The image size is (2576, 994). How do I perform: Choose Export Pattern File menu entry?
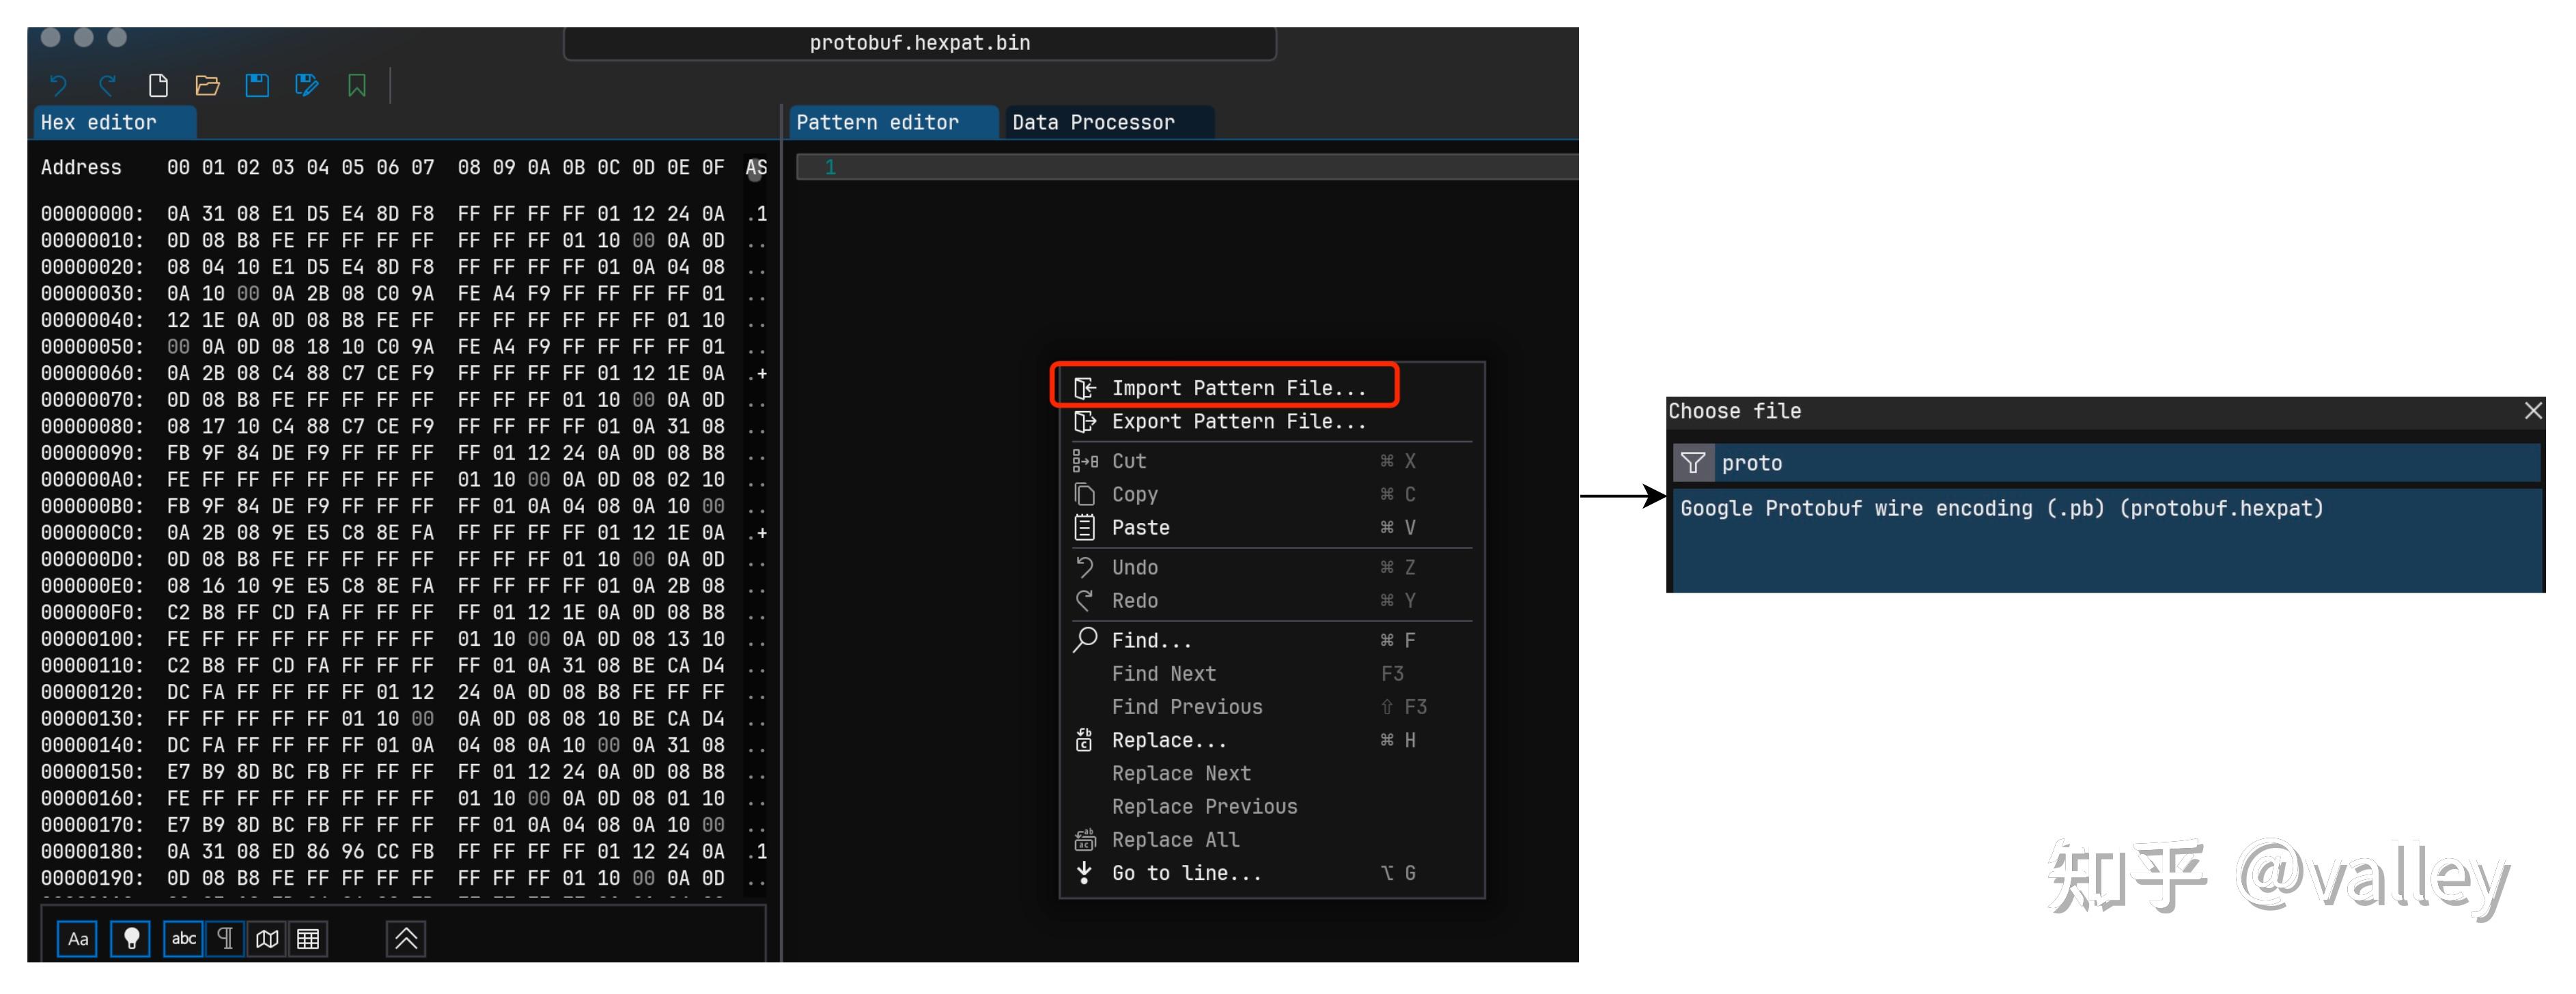(1238, 422)
